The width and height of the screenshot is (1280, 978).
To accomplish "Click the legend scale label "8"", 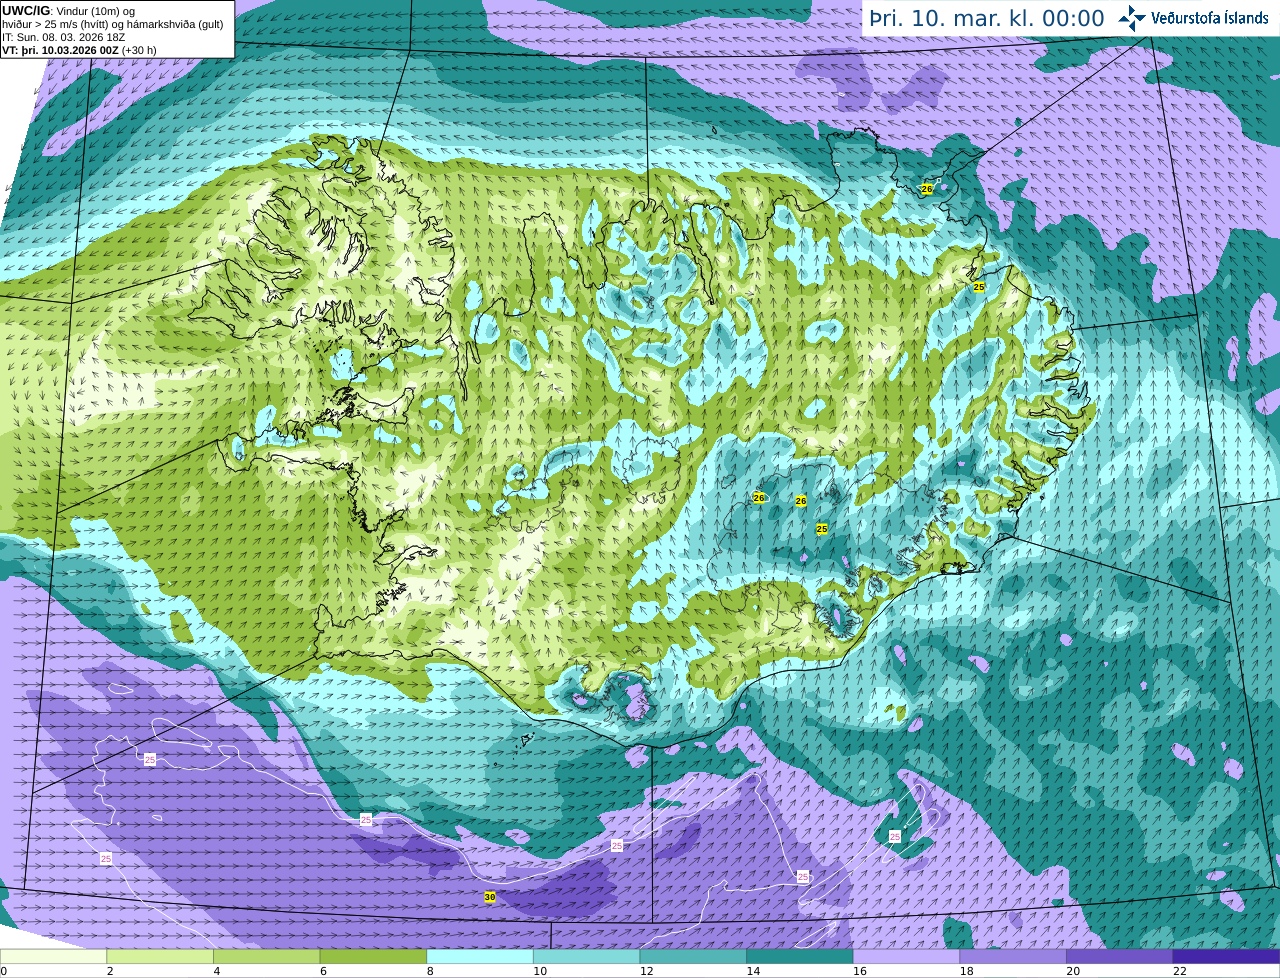I will (x=430, y=971).
